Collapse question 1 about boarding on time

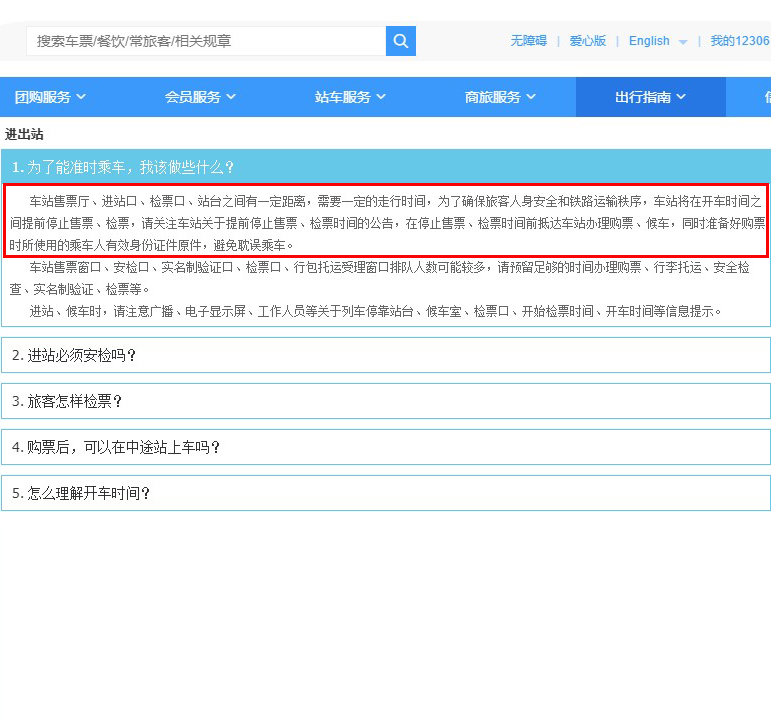tap(385, 167)
